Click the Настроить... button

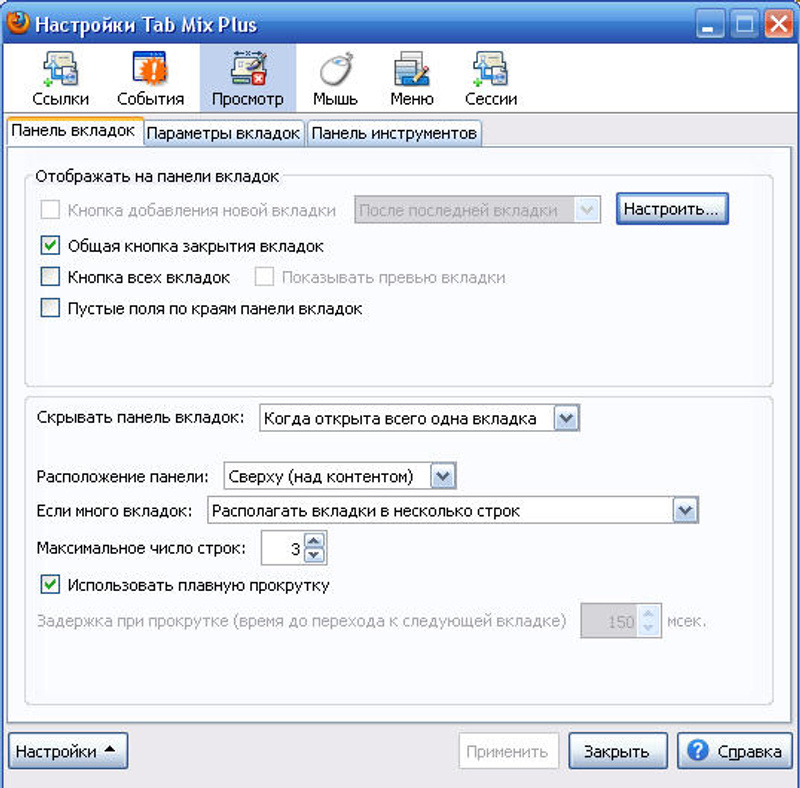(x=672, y=209)
